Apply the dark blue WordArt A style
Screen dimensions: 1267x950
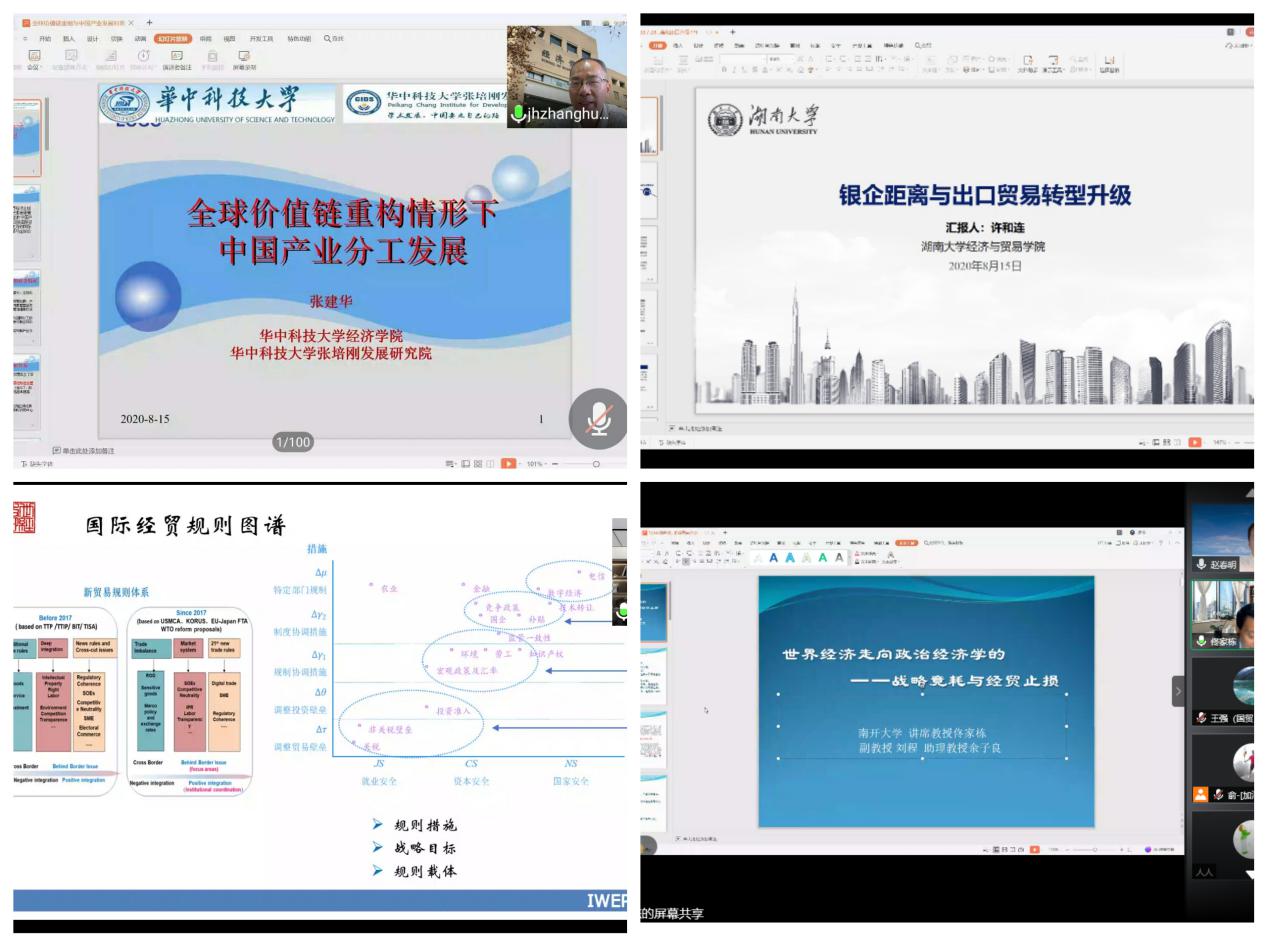click(773, 558)
